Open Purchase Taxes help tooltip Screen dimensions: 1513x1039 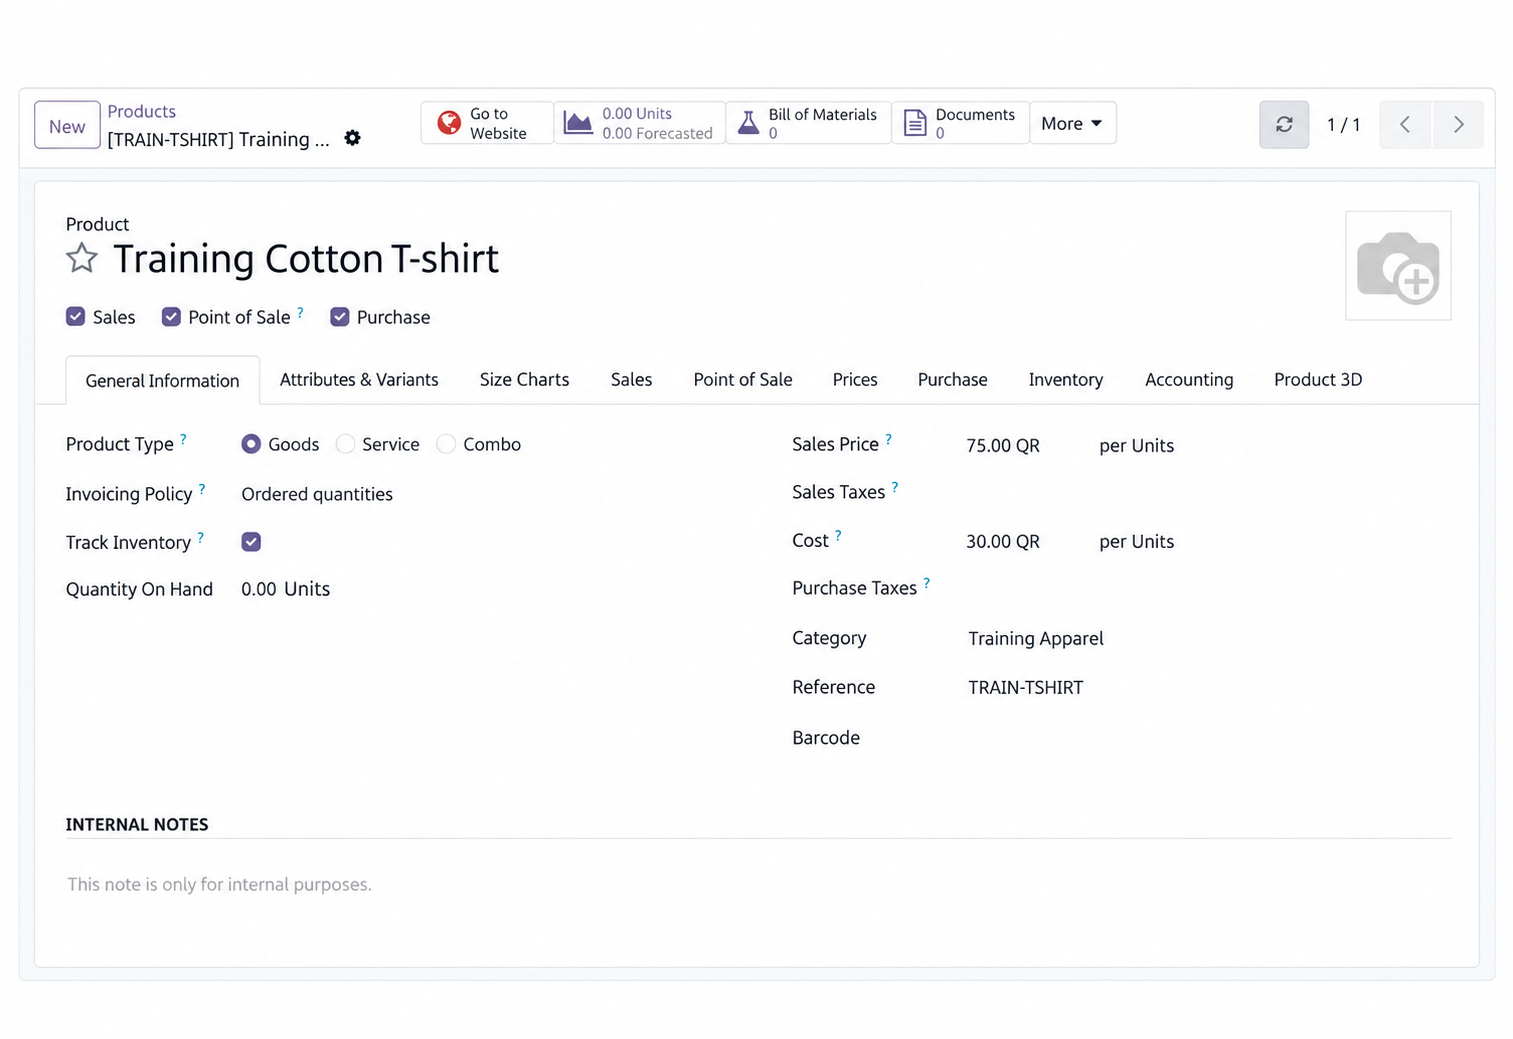(x=927, y=582)
